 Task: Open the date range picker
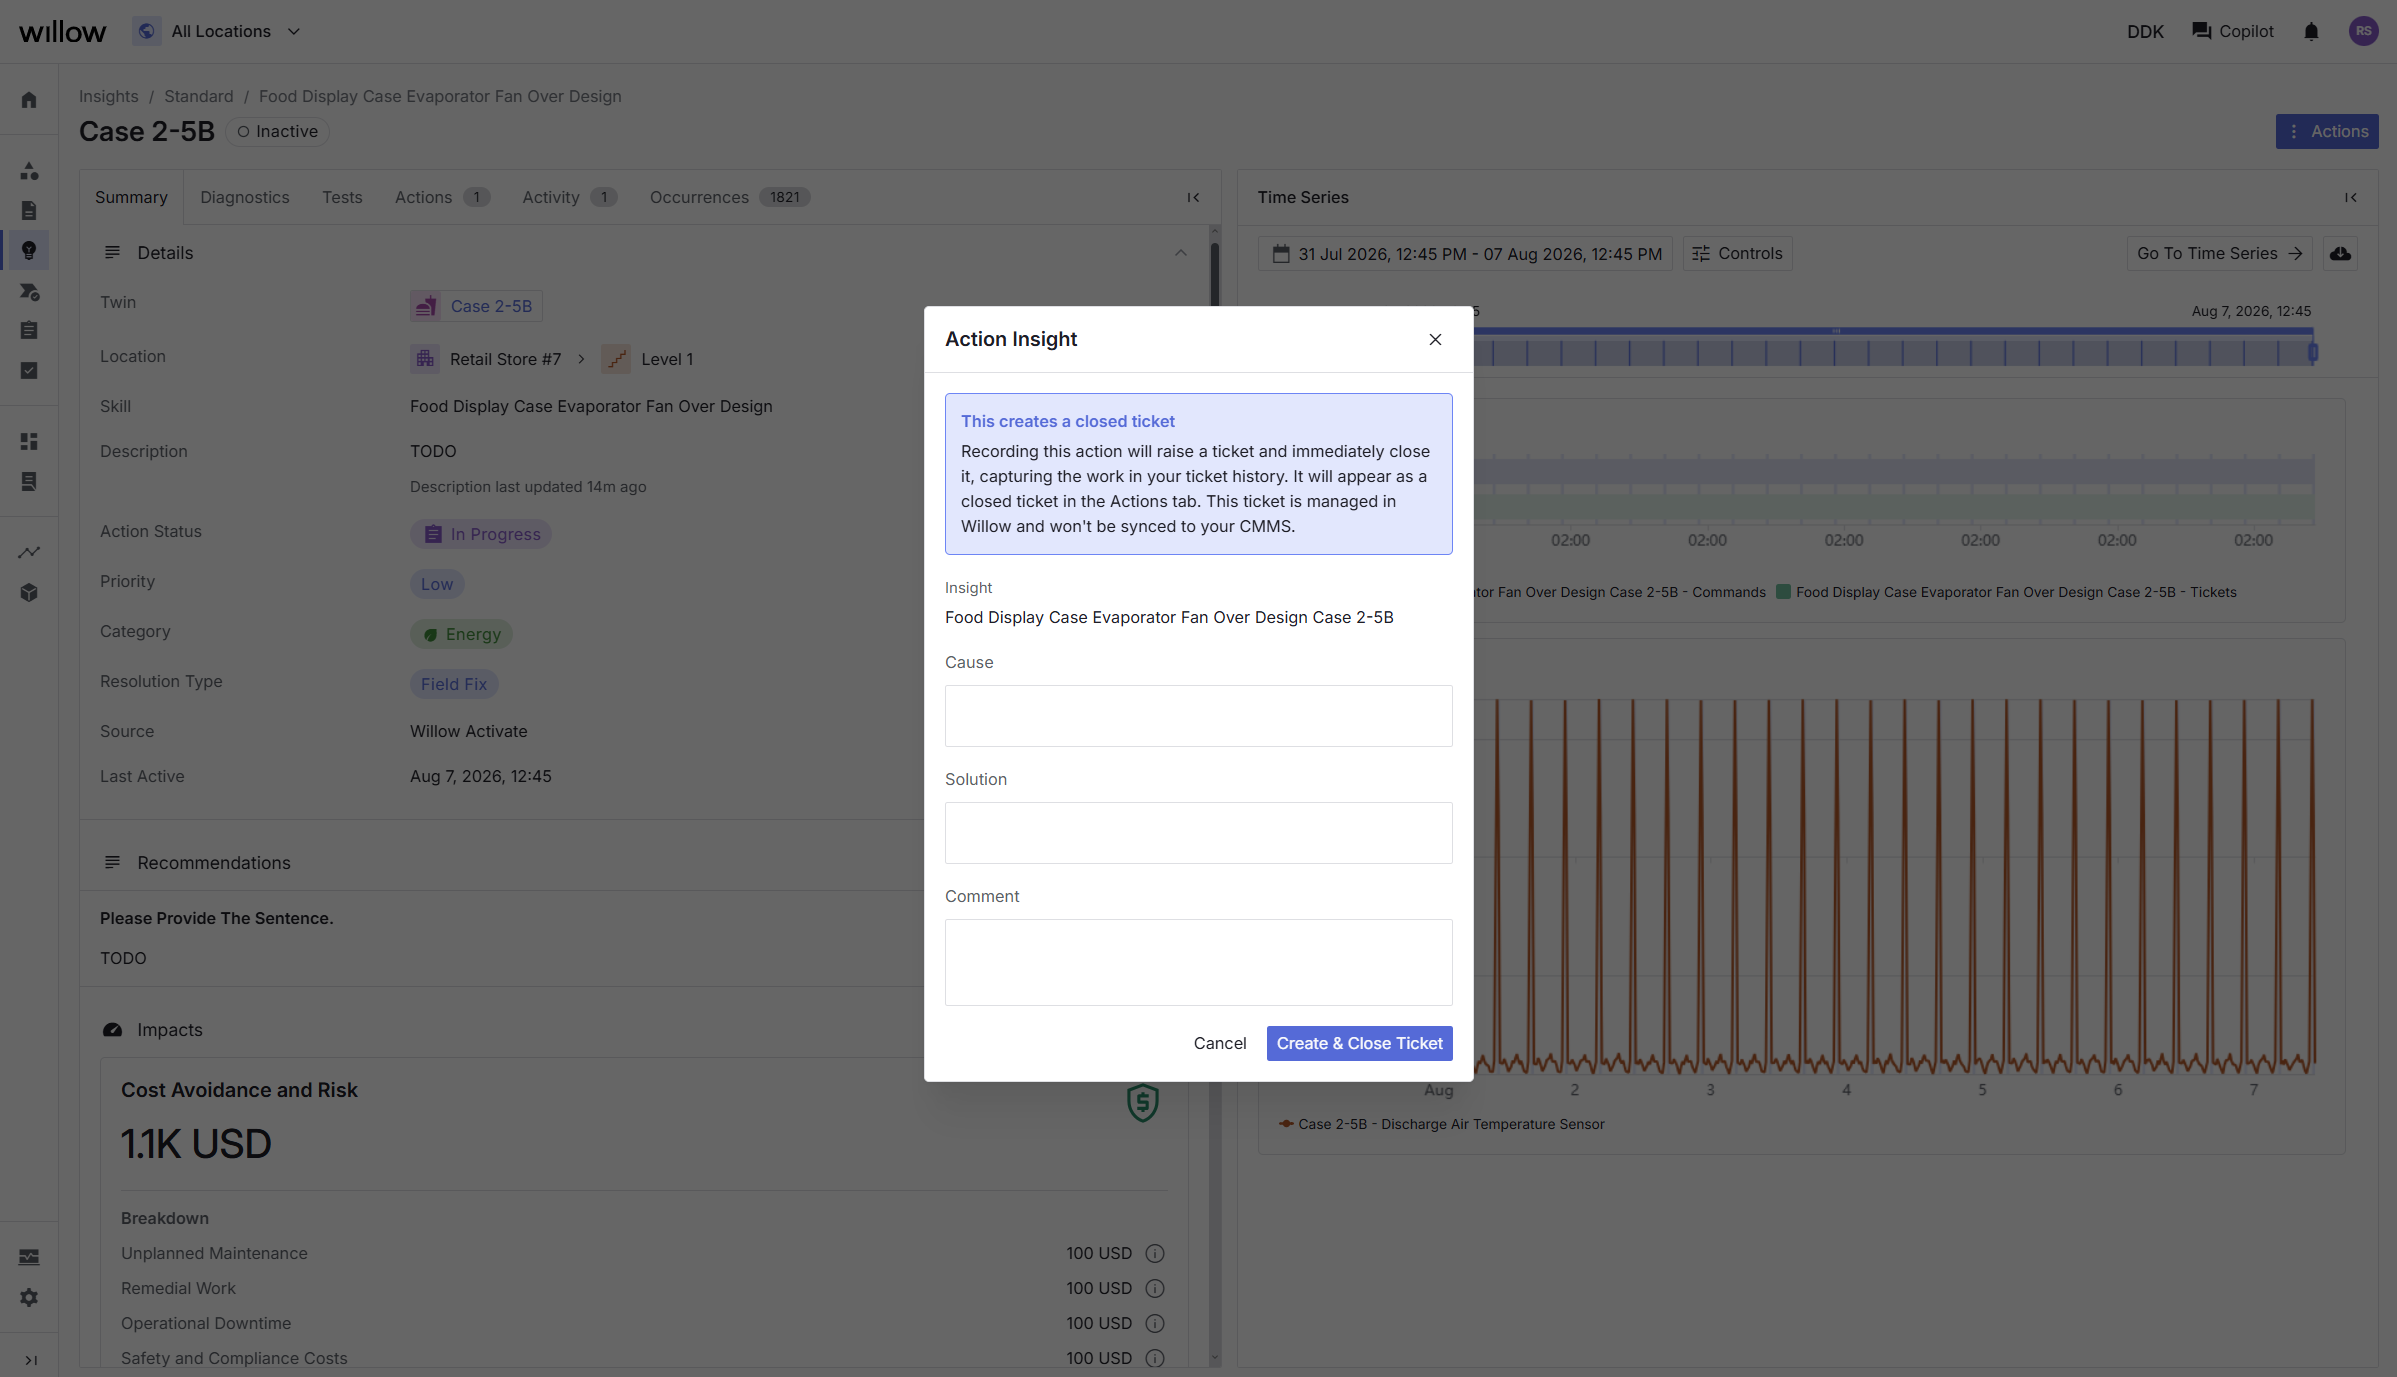[x=1466, y=254]
